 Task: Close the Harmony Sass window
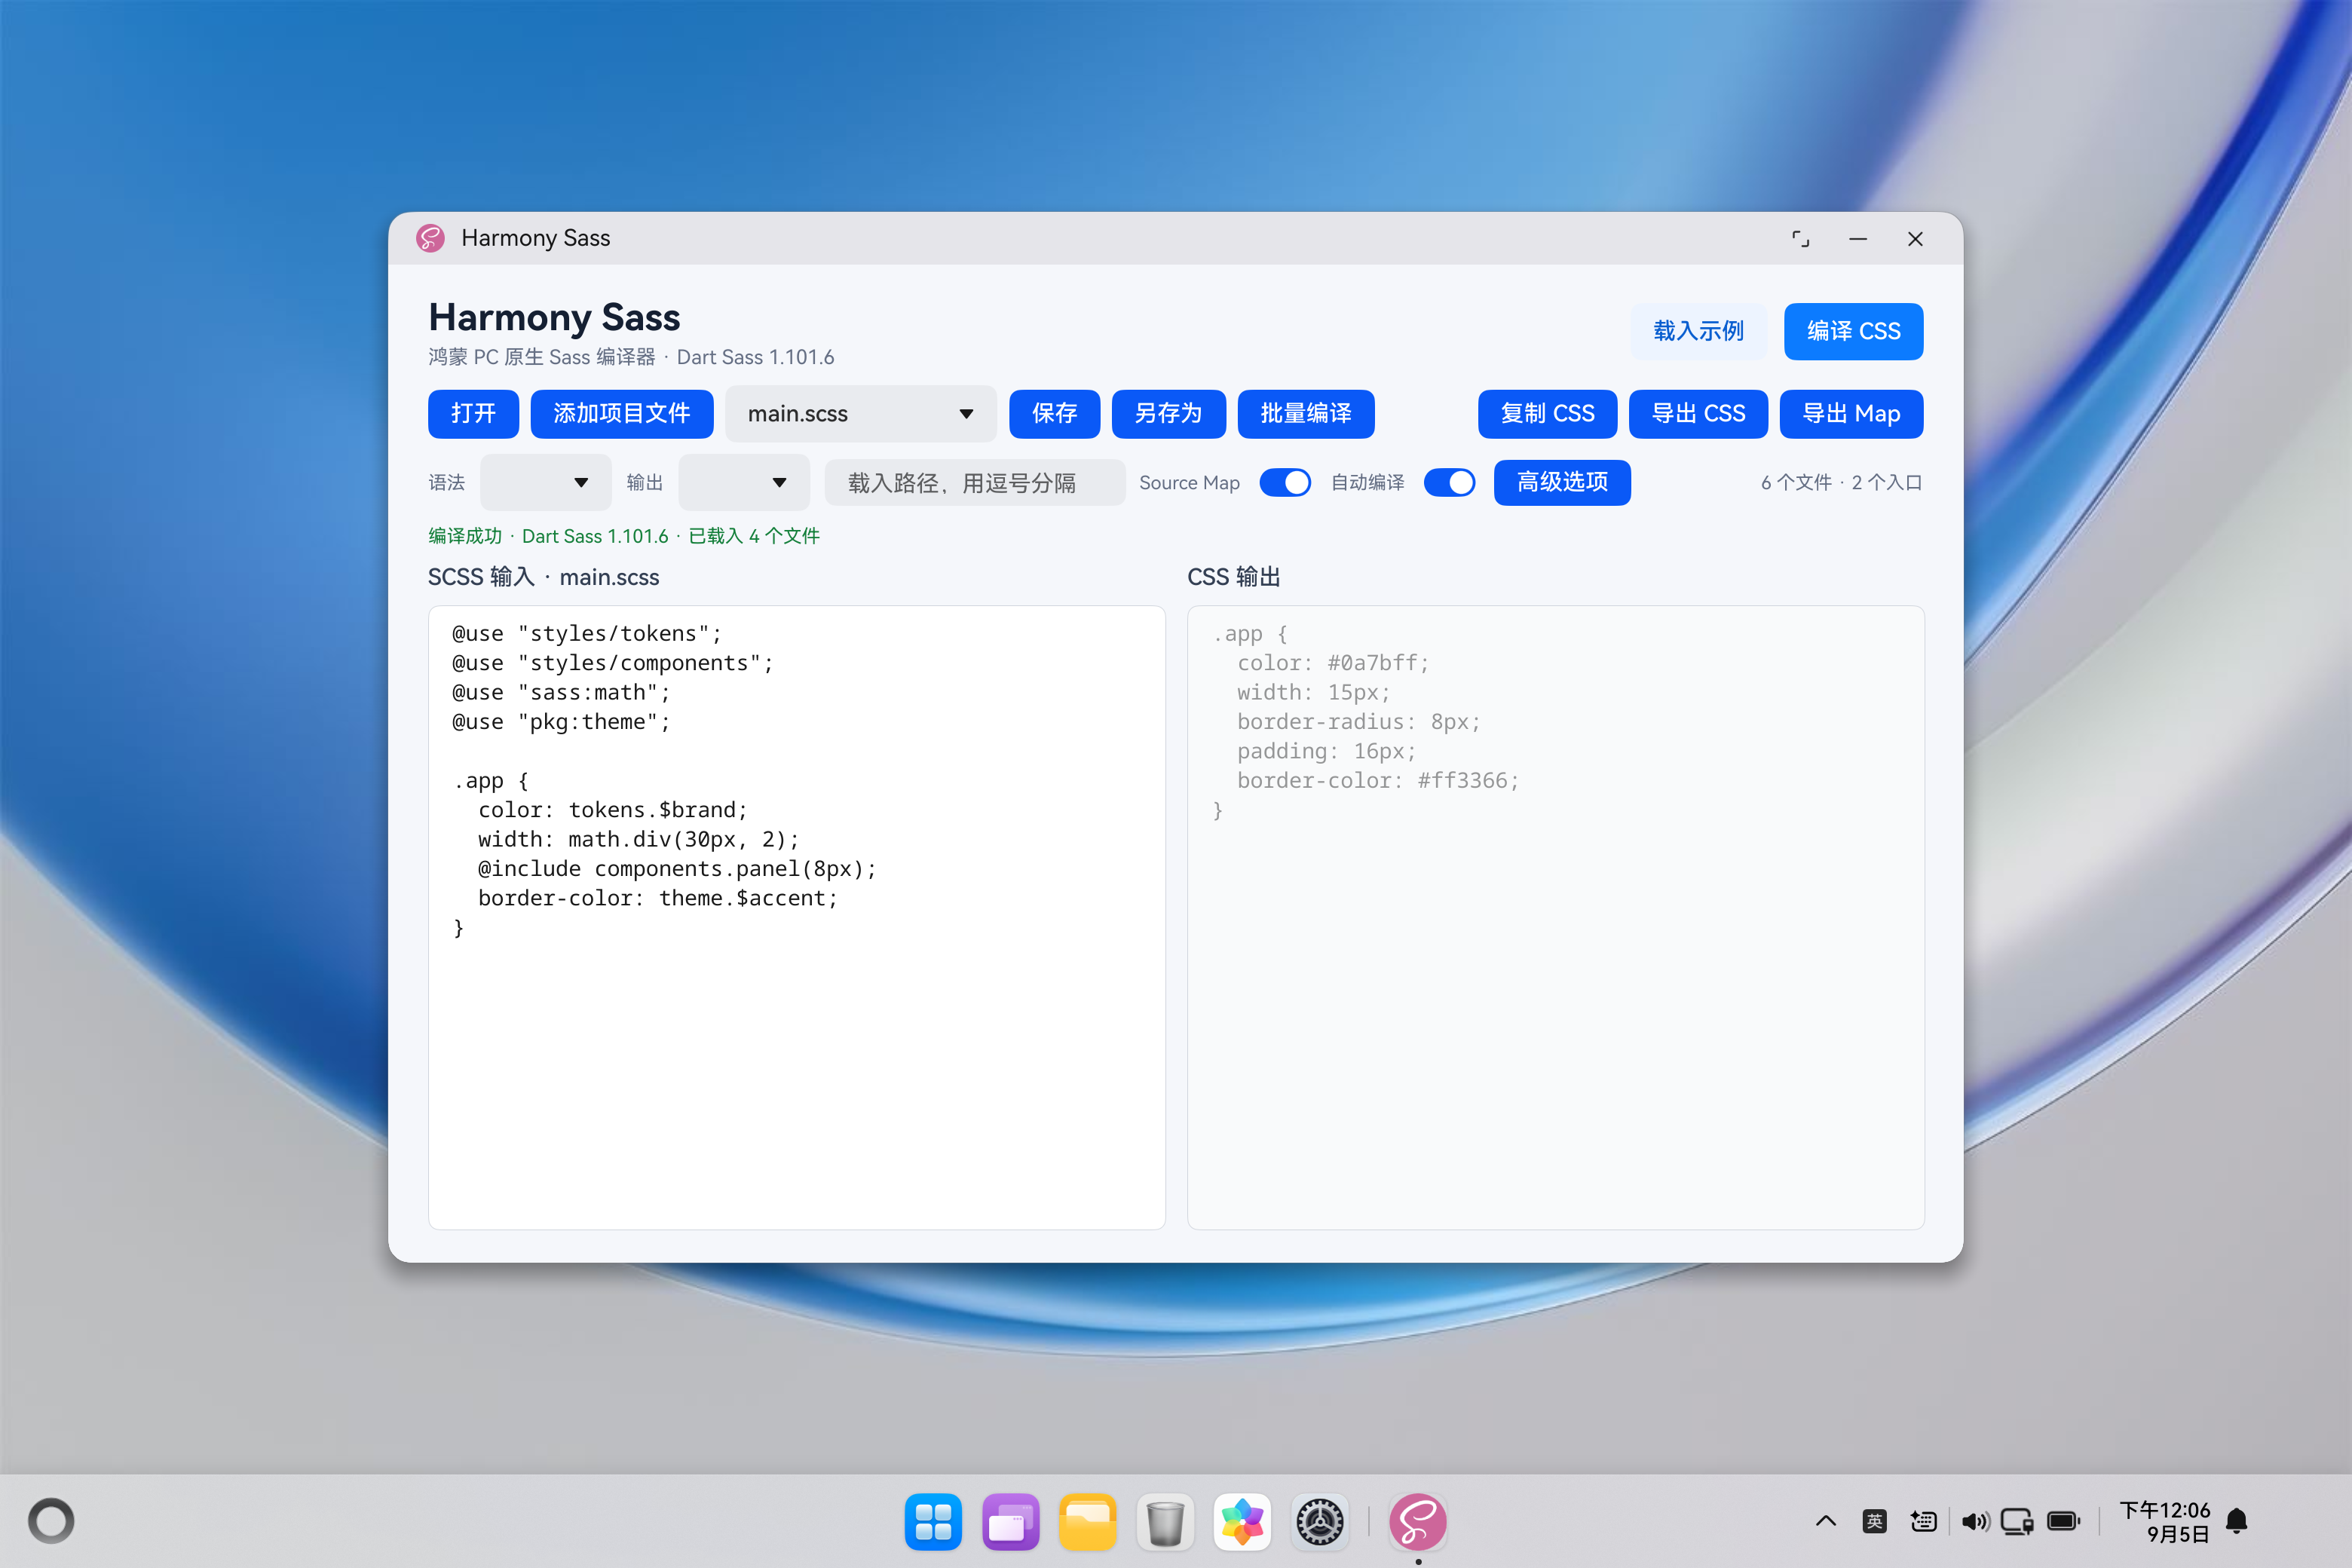(x=1915, y=239)
